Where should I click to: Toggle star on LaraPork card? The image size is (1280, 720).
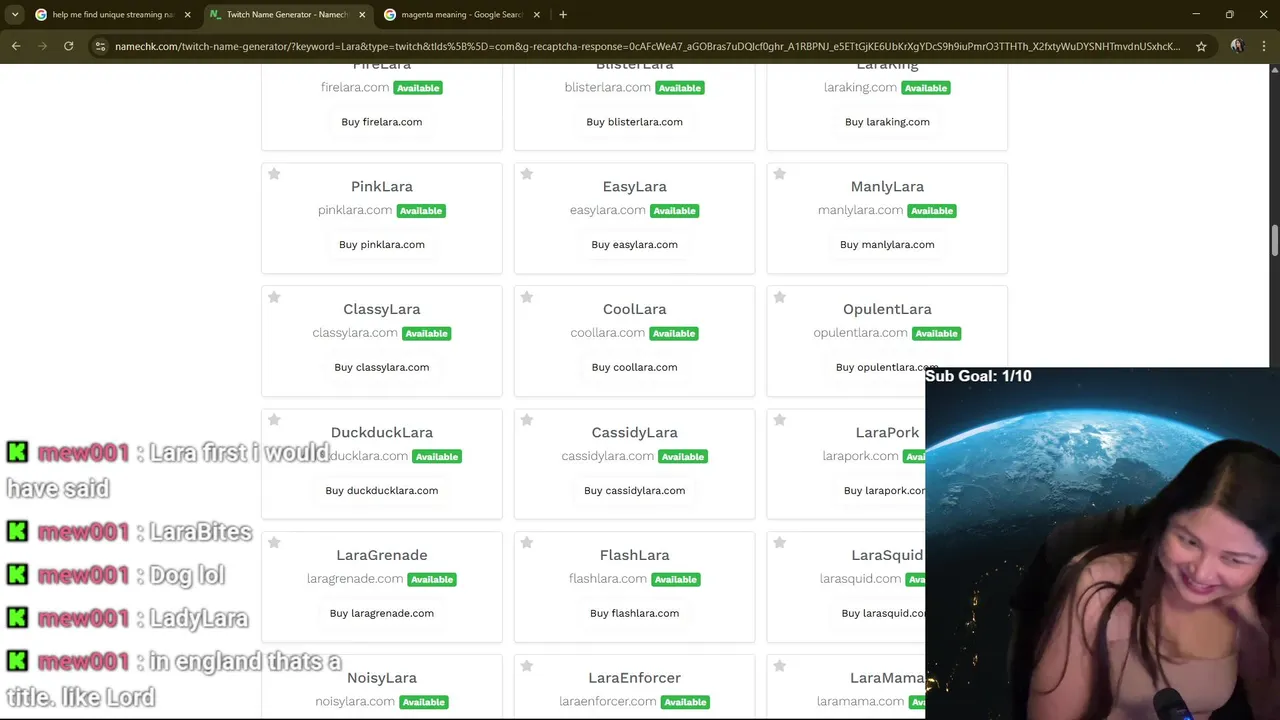click(780, 420)
